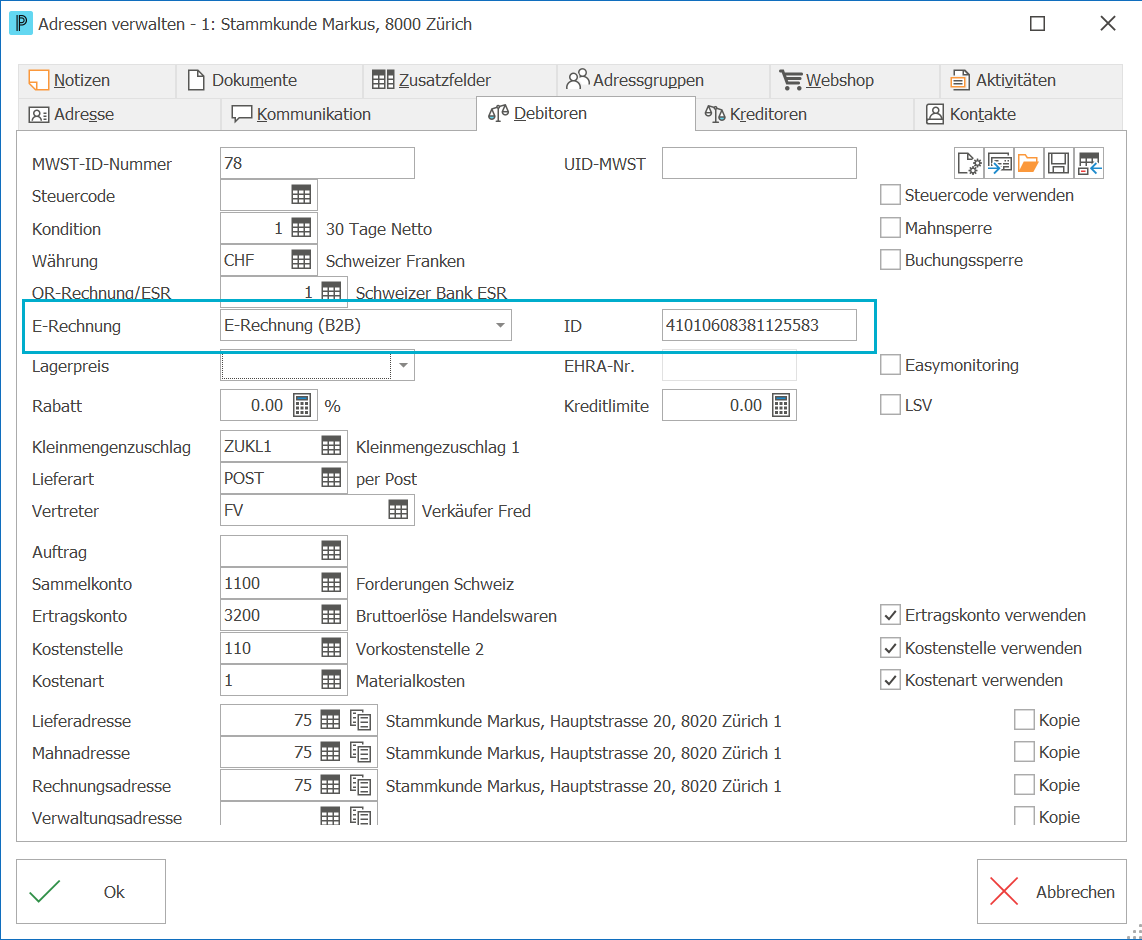This screenshot has width=1142, height=940.
Task: Open the Sammelkonto lookup table icon
Action: [x=331, y=583]
